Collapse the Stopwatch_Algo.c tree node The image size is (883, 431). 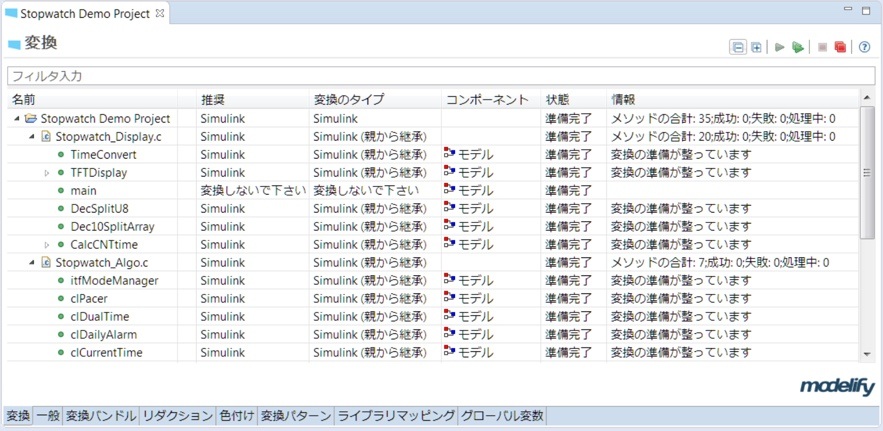32,263
